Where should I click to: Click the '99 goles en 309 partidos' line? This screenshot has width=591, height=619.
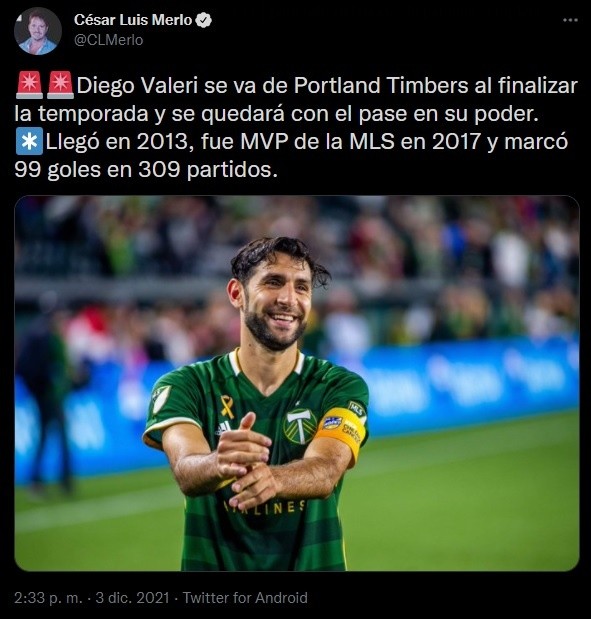[x=144, y=170]
